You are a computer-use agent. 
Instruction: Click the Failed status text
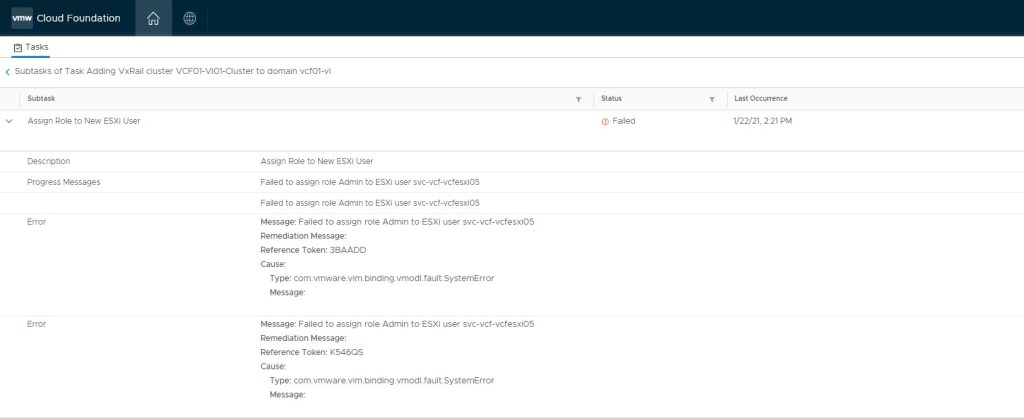pos(623,121)
